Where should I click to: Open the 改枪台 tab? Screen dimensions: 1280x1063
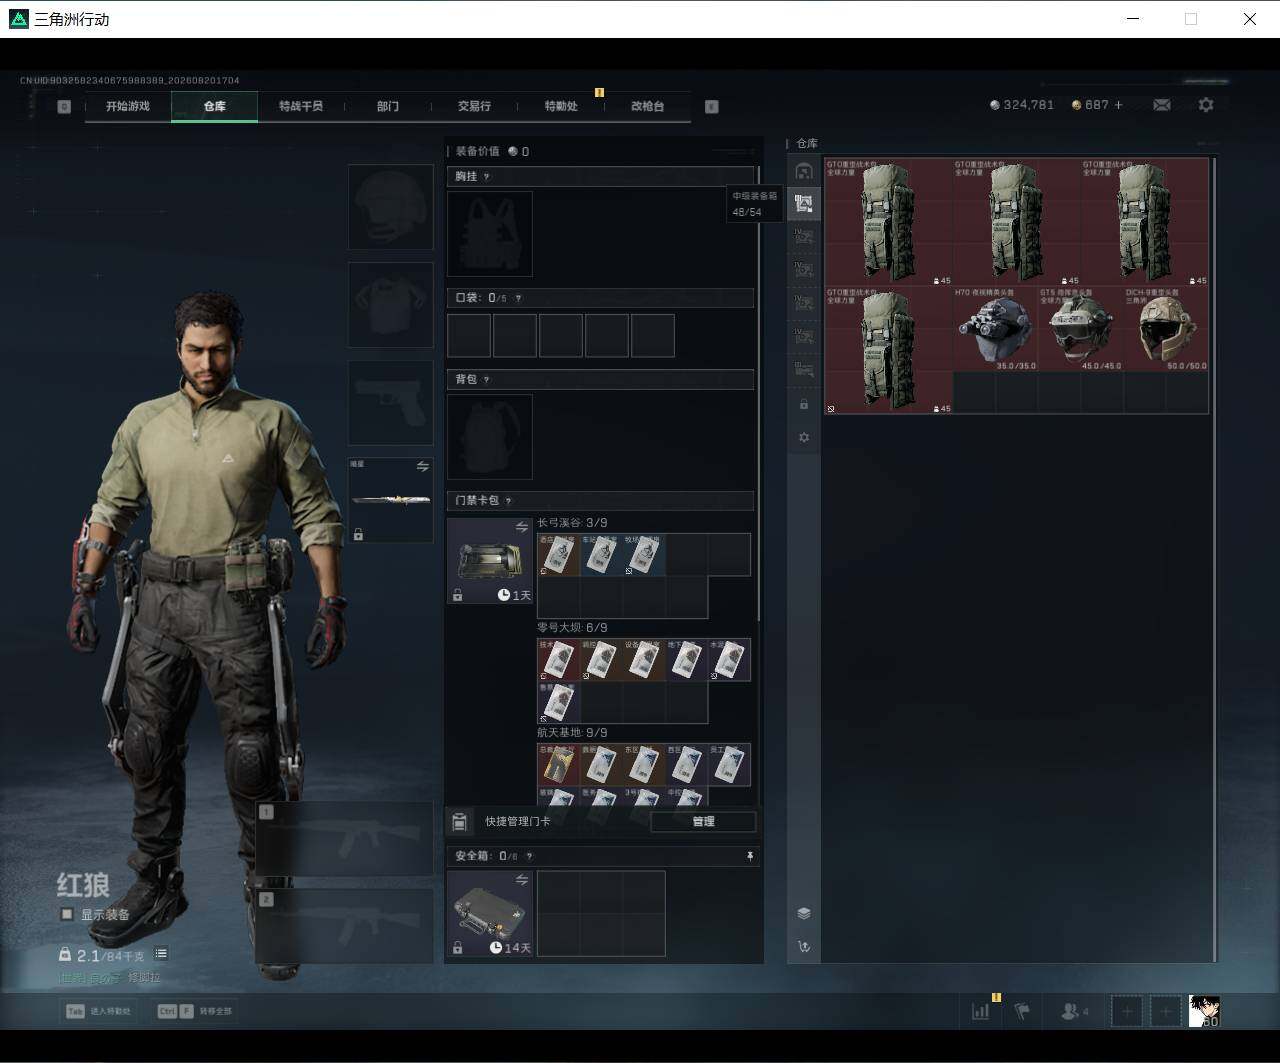pyautogui.click(x=647, y=106)
